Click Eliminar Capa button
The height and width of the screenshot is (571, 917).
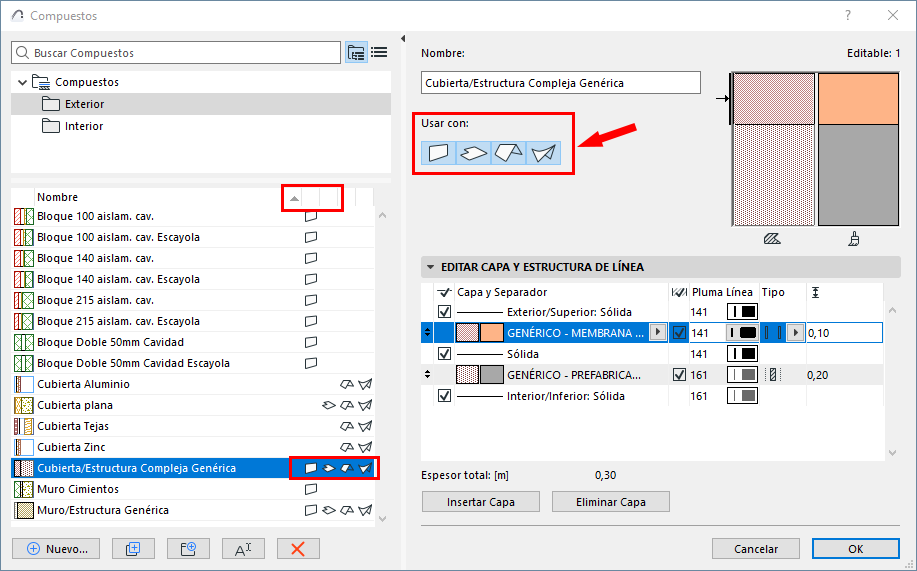click(x=611, y=502)
